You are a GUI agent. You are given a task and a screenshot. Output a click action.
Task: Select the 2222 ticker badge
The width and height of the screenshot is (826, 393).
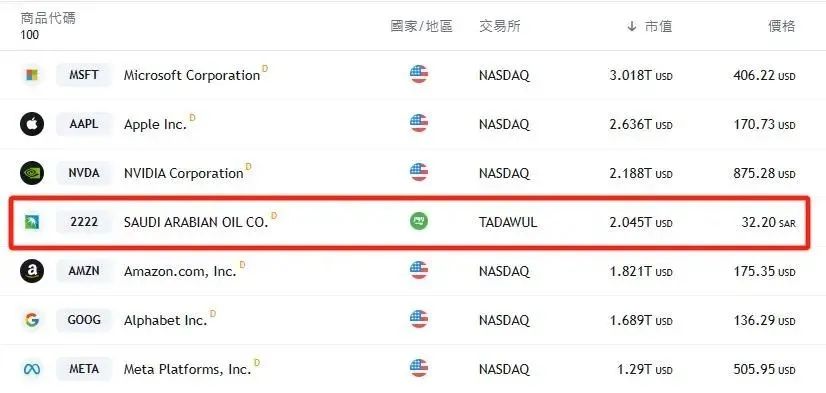84,222
